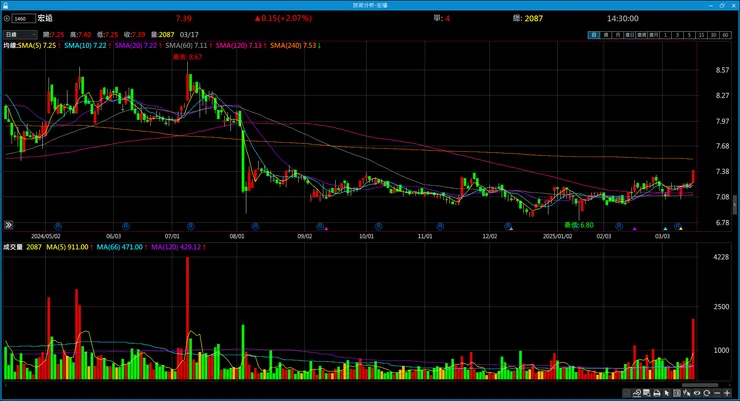The width and height of the screenshot is (740, 401).
Task: Click the cyan triangle marker near 03/03
Action: pyautogui.click(x=665, y=229)
